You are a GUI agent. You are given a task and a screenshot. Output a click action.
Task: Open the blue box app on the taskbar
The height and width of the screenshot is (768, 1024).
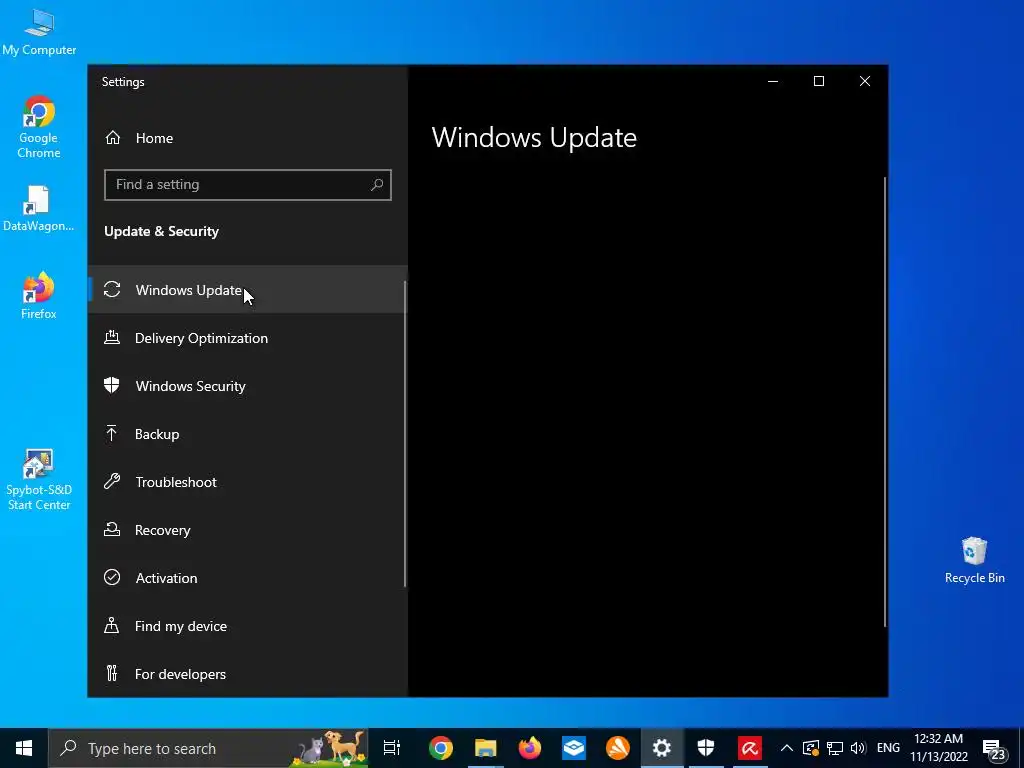point(573,748)
